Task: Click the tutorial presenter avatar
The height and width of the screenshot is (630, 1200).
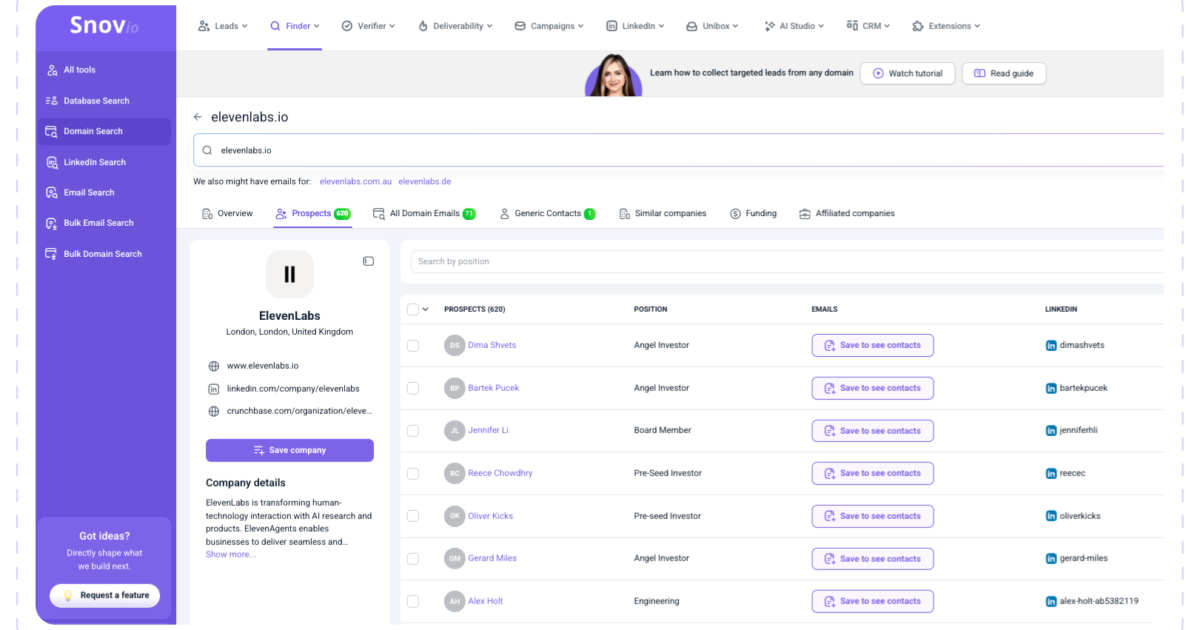Action: [613, 75]
